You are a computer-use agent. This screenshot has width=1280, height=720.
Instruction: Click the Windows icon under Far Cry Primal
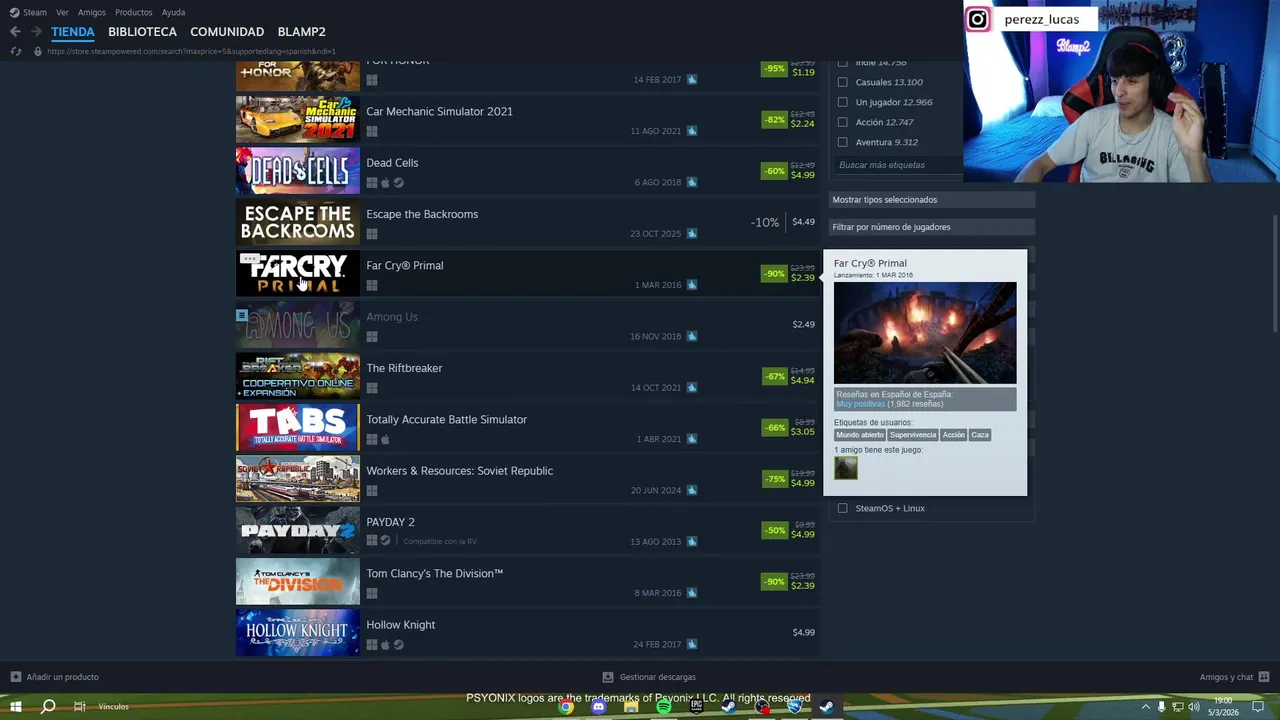click(372, 286)
